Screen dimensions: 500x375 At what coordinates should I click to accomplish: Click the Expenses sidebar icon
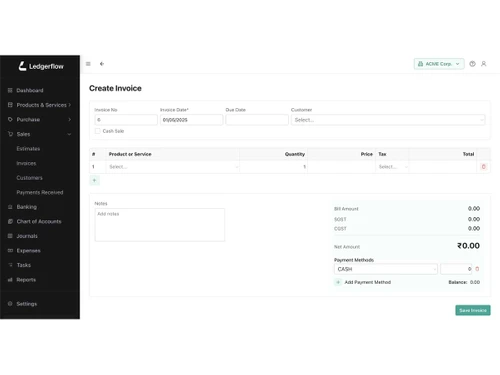click(x=10, y=250)
